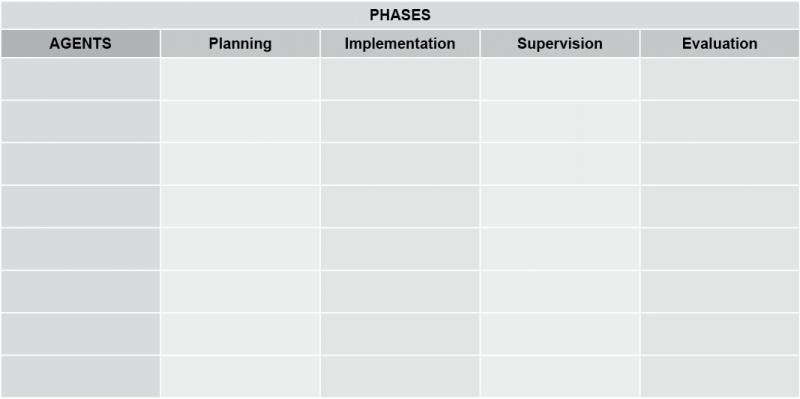Click the second row cell under AGENTS
Image resolution: width=800 pixels, height=399 pixels.
81,121
